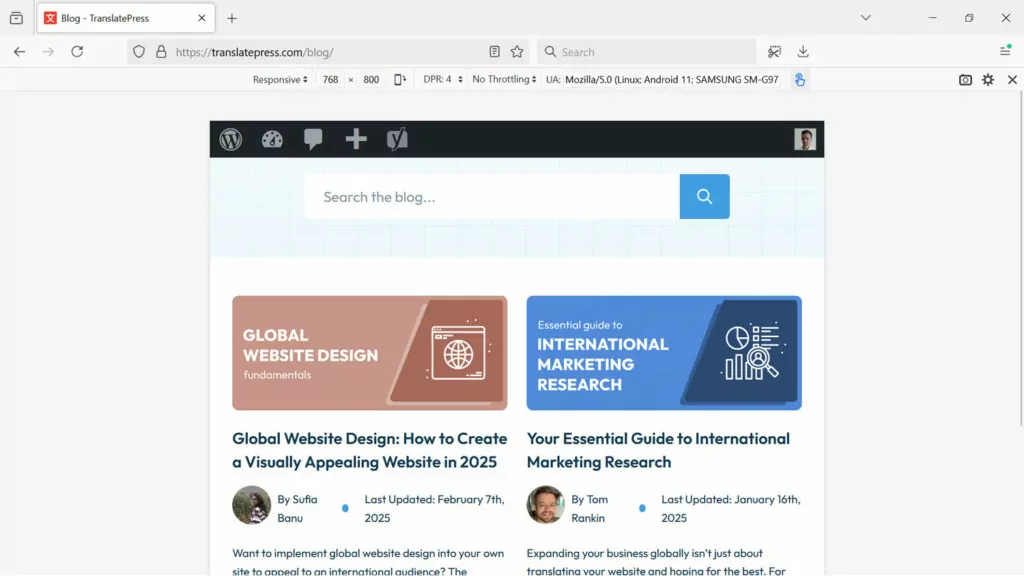Open the Firefox application menu icon
1024x576 pixels.
pos(1006,51)
